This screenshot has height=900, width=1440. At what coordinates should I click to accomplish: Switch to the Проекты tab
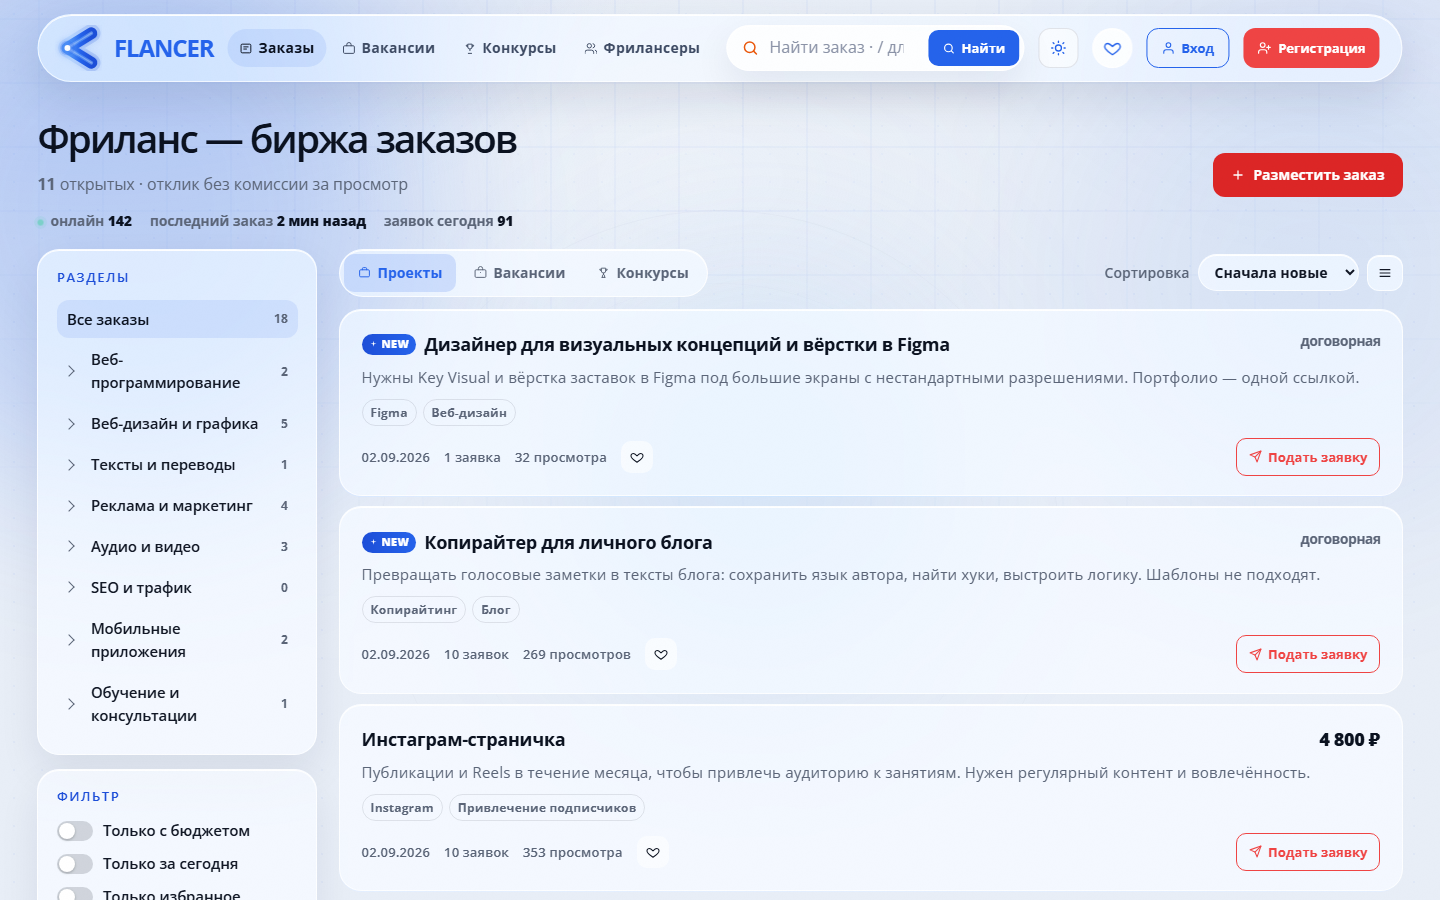pos(400,273)
